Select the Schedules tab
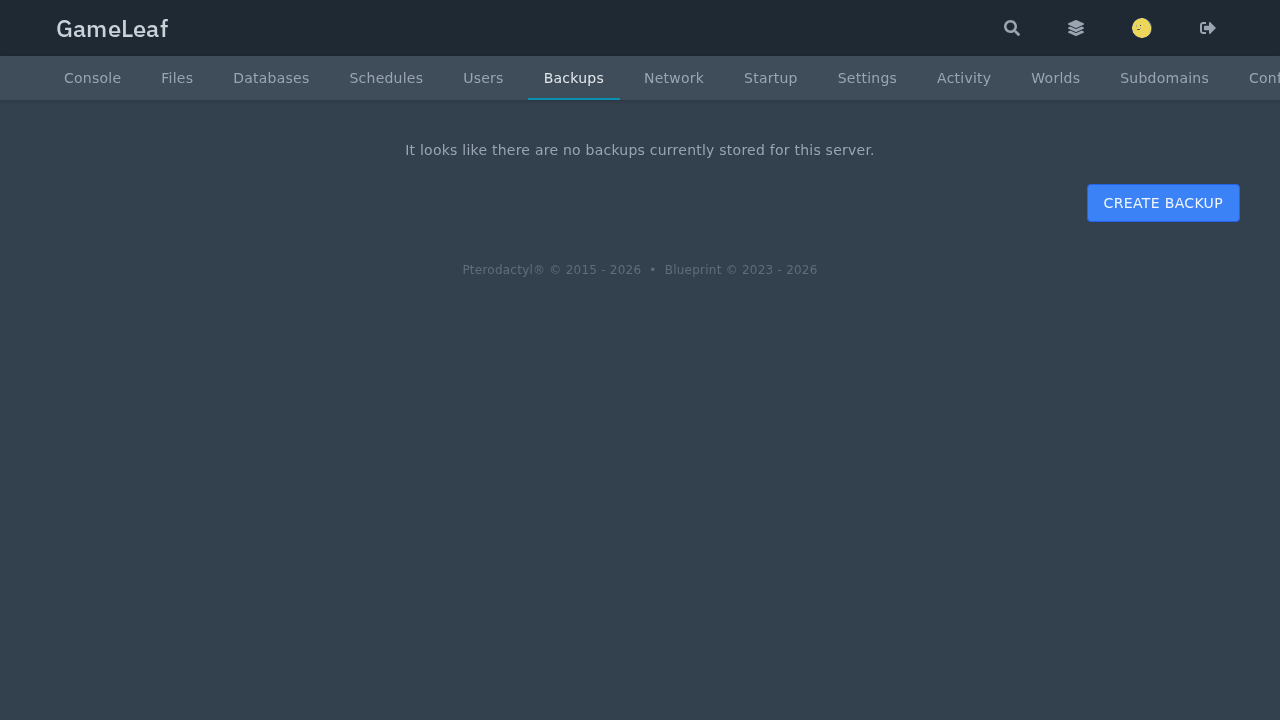Viewport: 1280px width, 720px height. tap(386, 78)
